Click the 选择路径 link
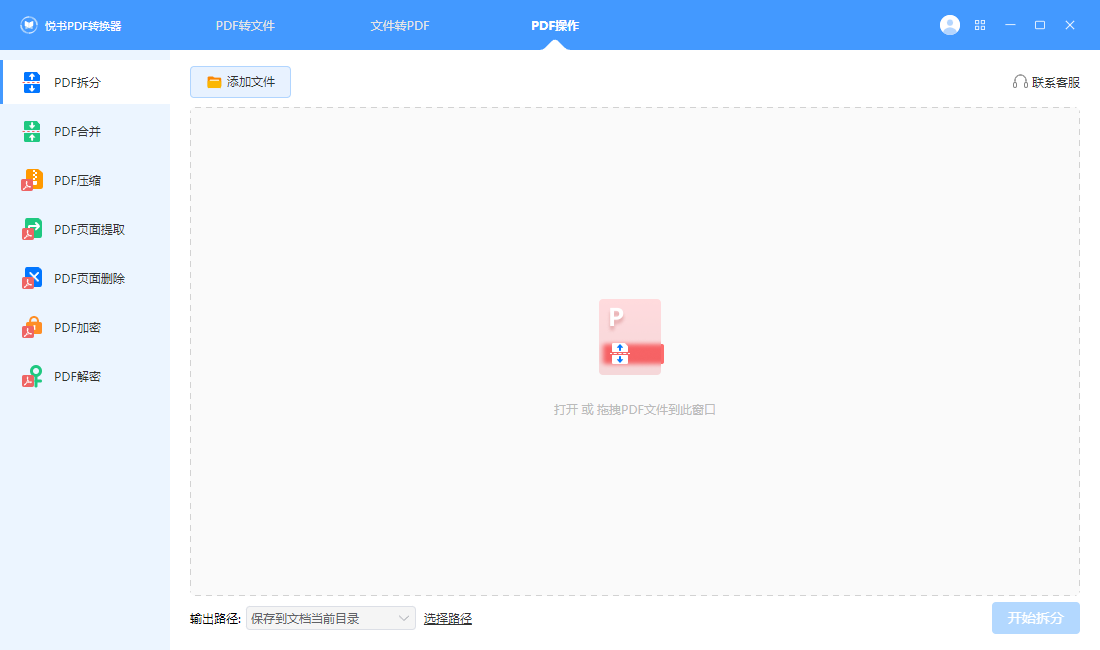1100x650 pixels. click(448, 618)
